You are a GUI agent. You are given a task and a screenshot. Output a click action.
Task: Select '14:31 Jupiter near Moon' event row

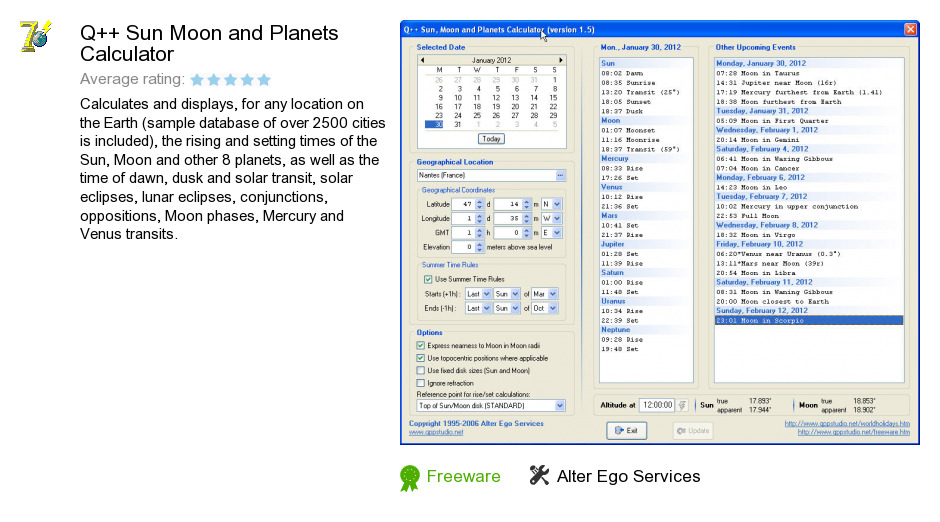tap(776, 83)
